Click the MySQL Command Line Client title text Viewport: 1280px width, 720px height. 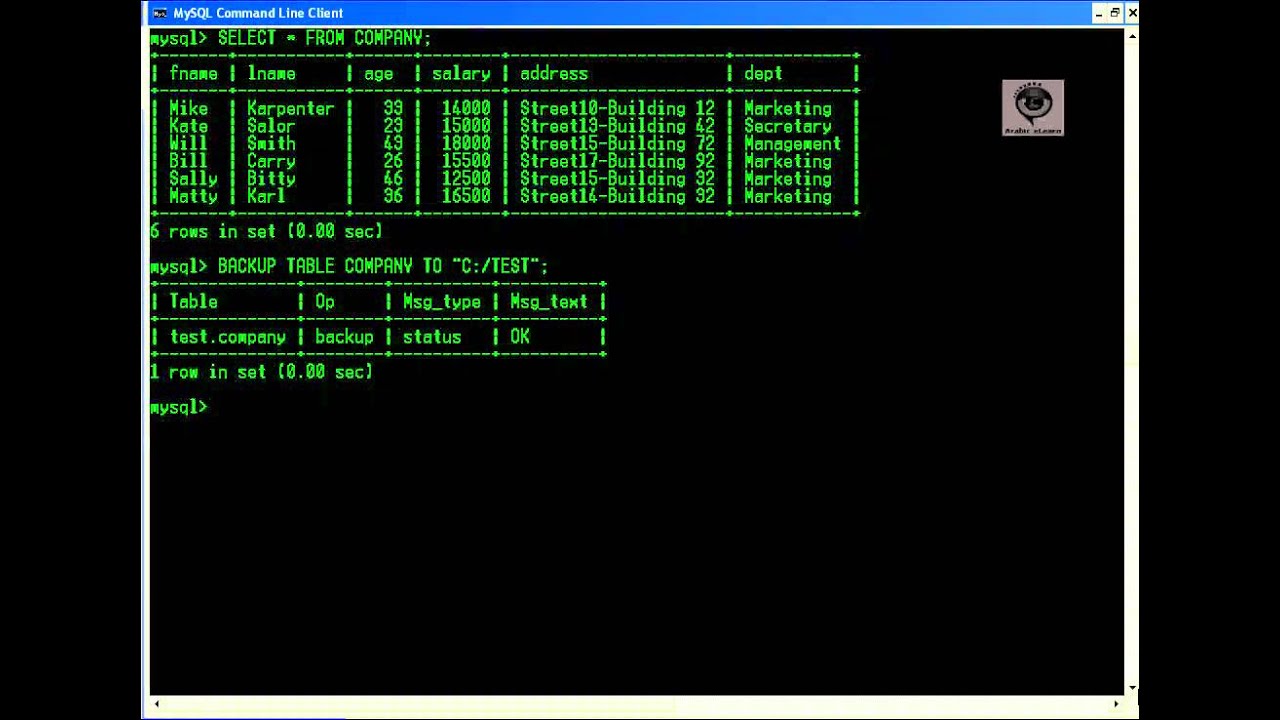[x=258, y=13]
